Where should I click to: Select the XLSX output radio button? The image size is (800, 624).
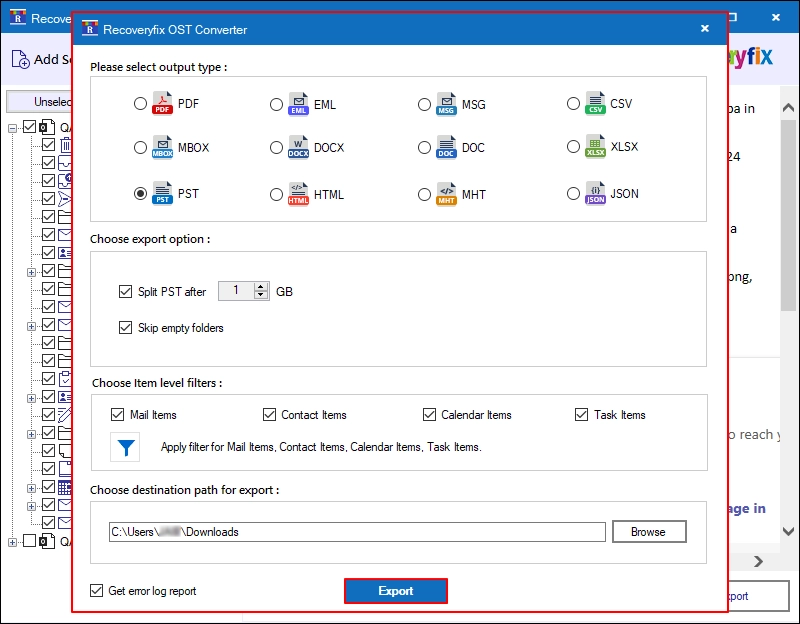click(573, 146)
